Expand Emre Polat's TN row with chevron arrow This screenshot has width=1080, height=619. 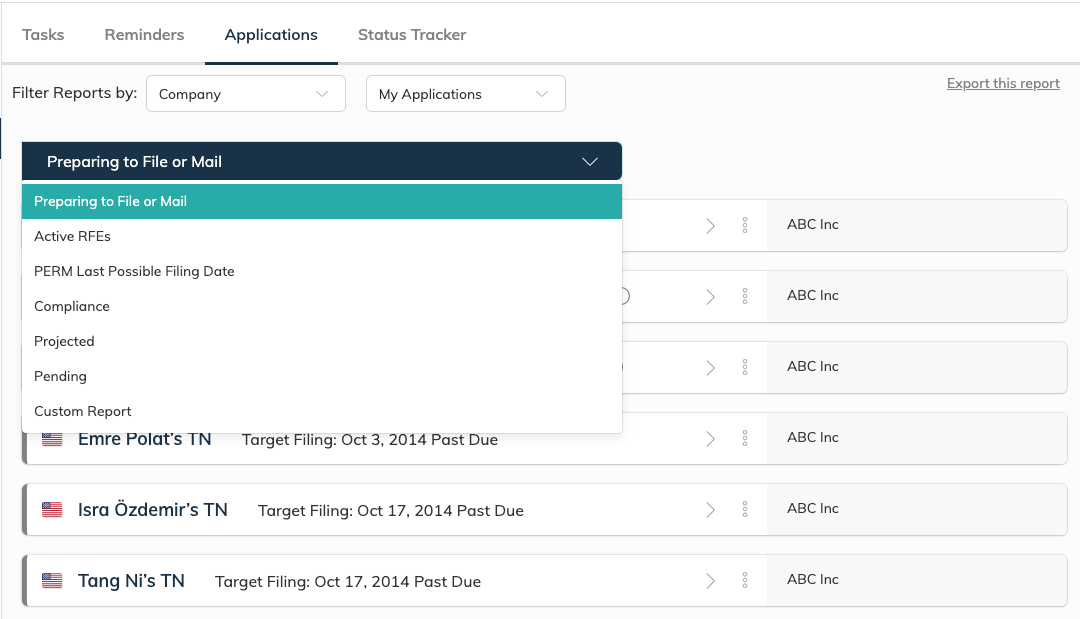(x=711, y=438)
